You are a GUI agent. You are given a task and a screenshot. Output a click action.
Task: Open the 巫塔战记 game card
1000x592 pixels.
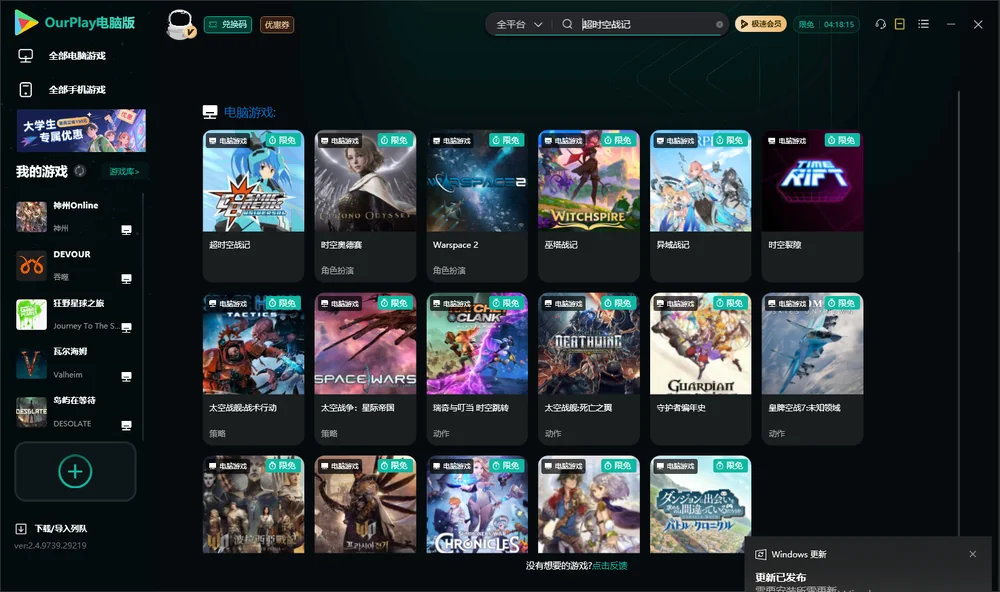[589, 205]
